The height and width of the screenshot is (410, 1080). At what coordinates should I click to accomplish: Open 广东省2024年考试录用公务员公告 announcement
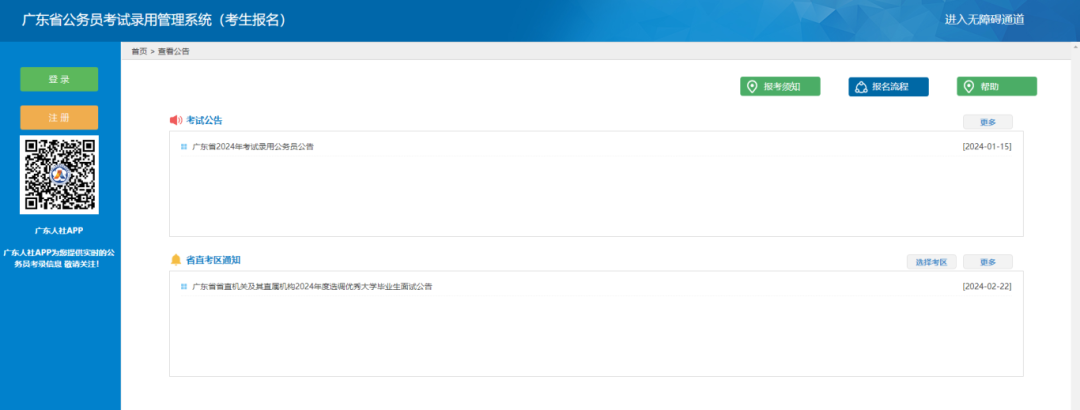click(253, 147)
